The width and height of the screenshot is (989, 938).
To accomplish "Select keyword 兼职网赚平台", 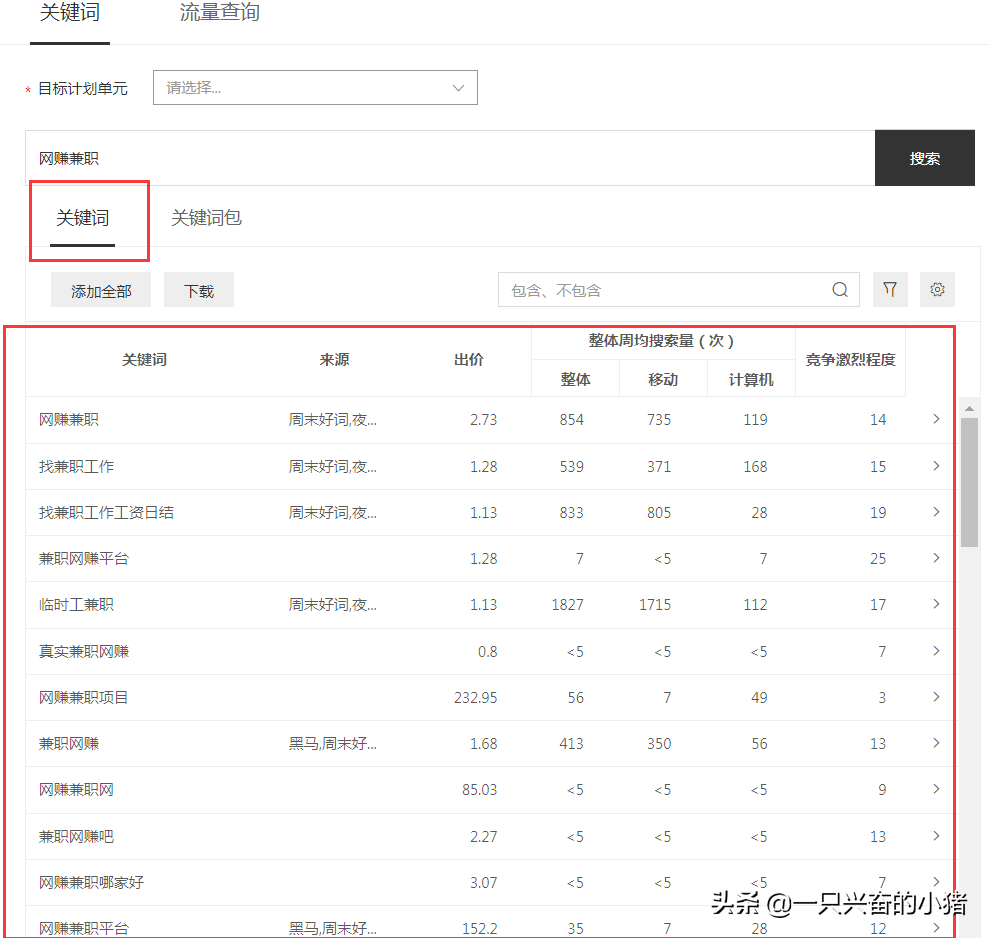I will click(x=84, y=558).
